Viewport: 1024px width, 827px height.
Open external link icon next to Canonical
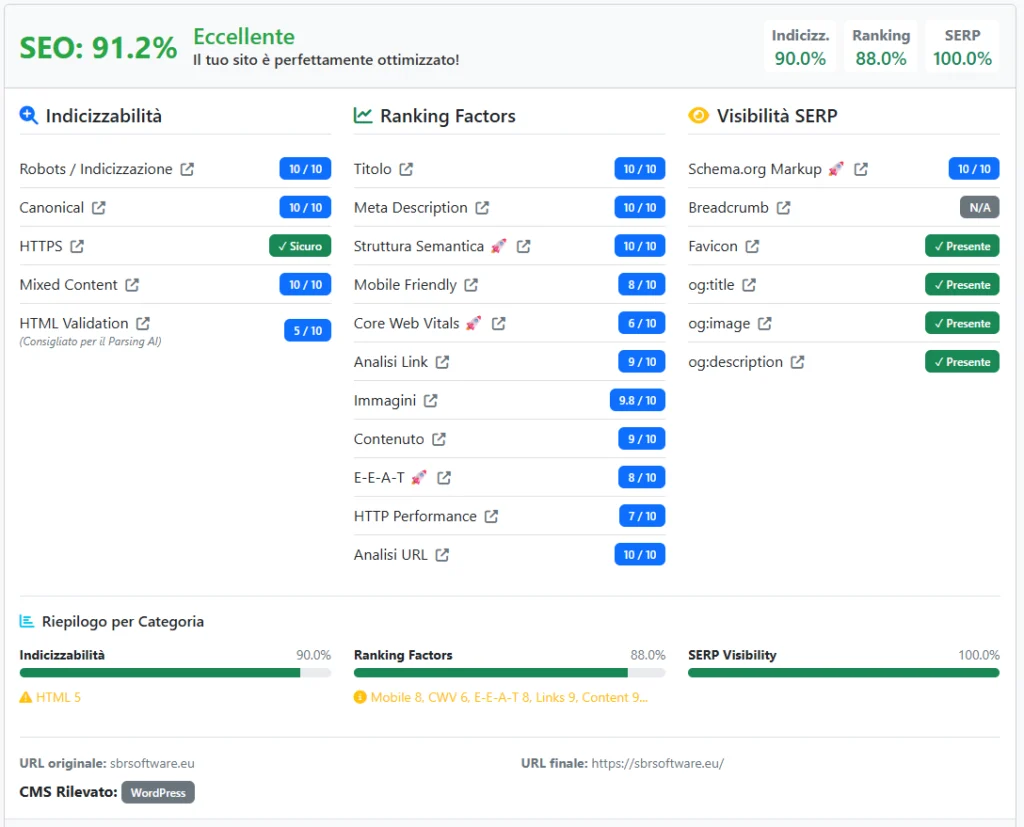pos(98,208)
